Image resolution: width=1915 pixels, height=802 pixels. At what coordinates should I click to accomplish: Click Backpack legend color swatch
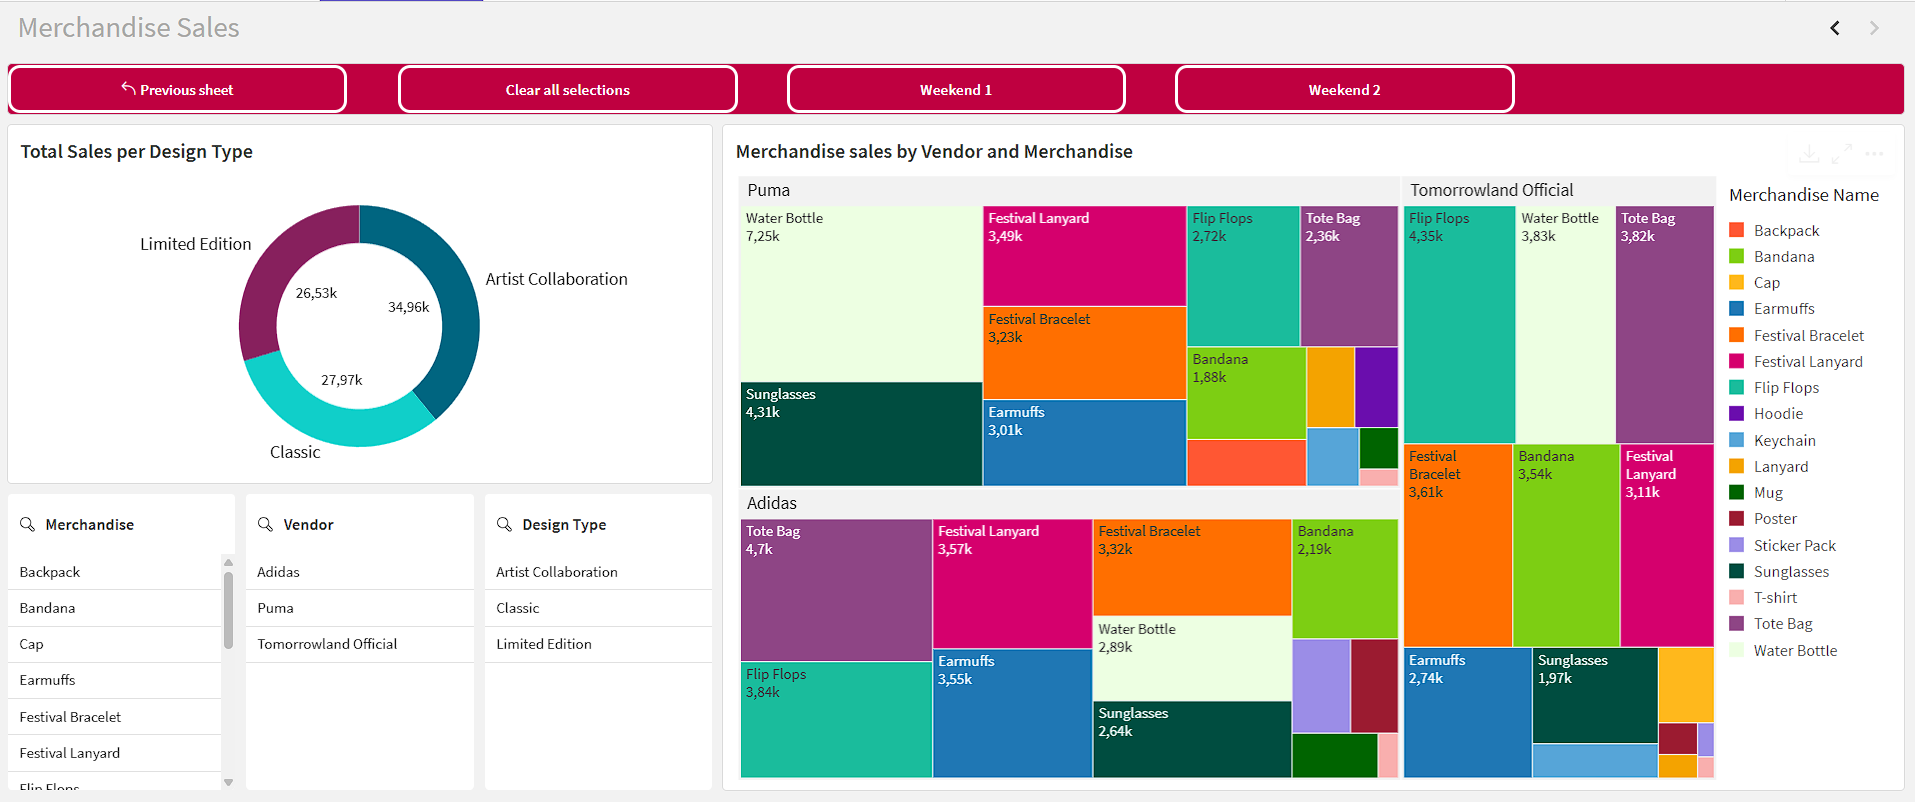pyautogui.click(x=1736, y=230)
